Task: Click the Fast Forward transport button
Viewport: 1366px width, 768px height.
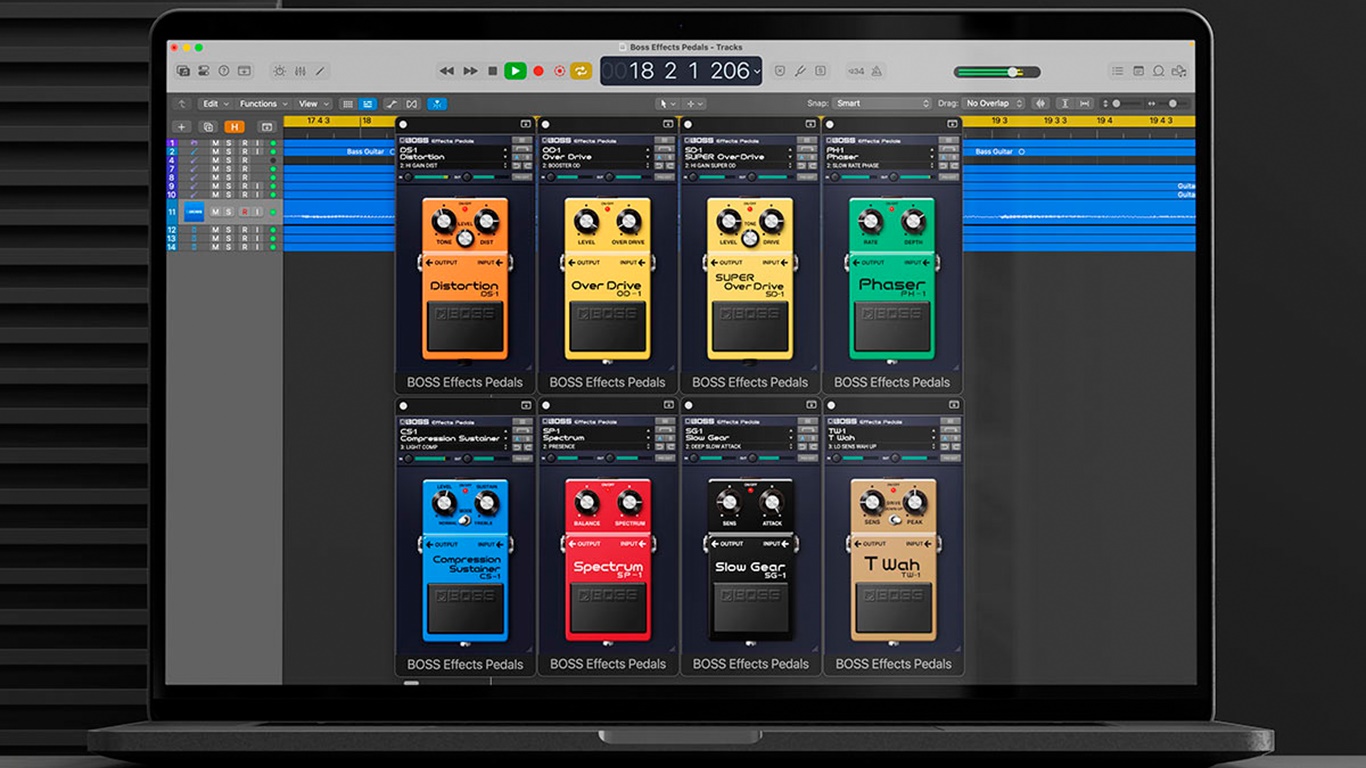Action: tap(470, 71)
